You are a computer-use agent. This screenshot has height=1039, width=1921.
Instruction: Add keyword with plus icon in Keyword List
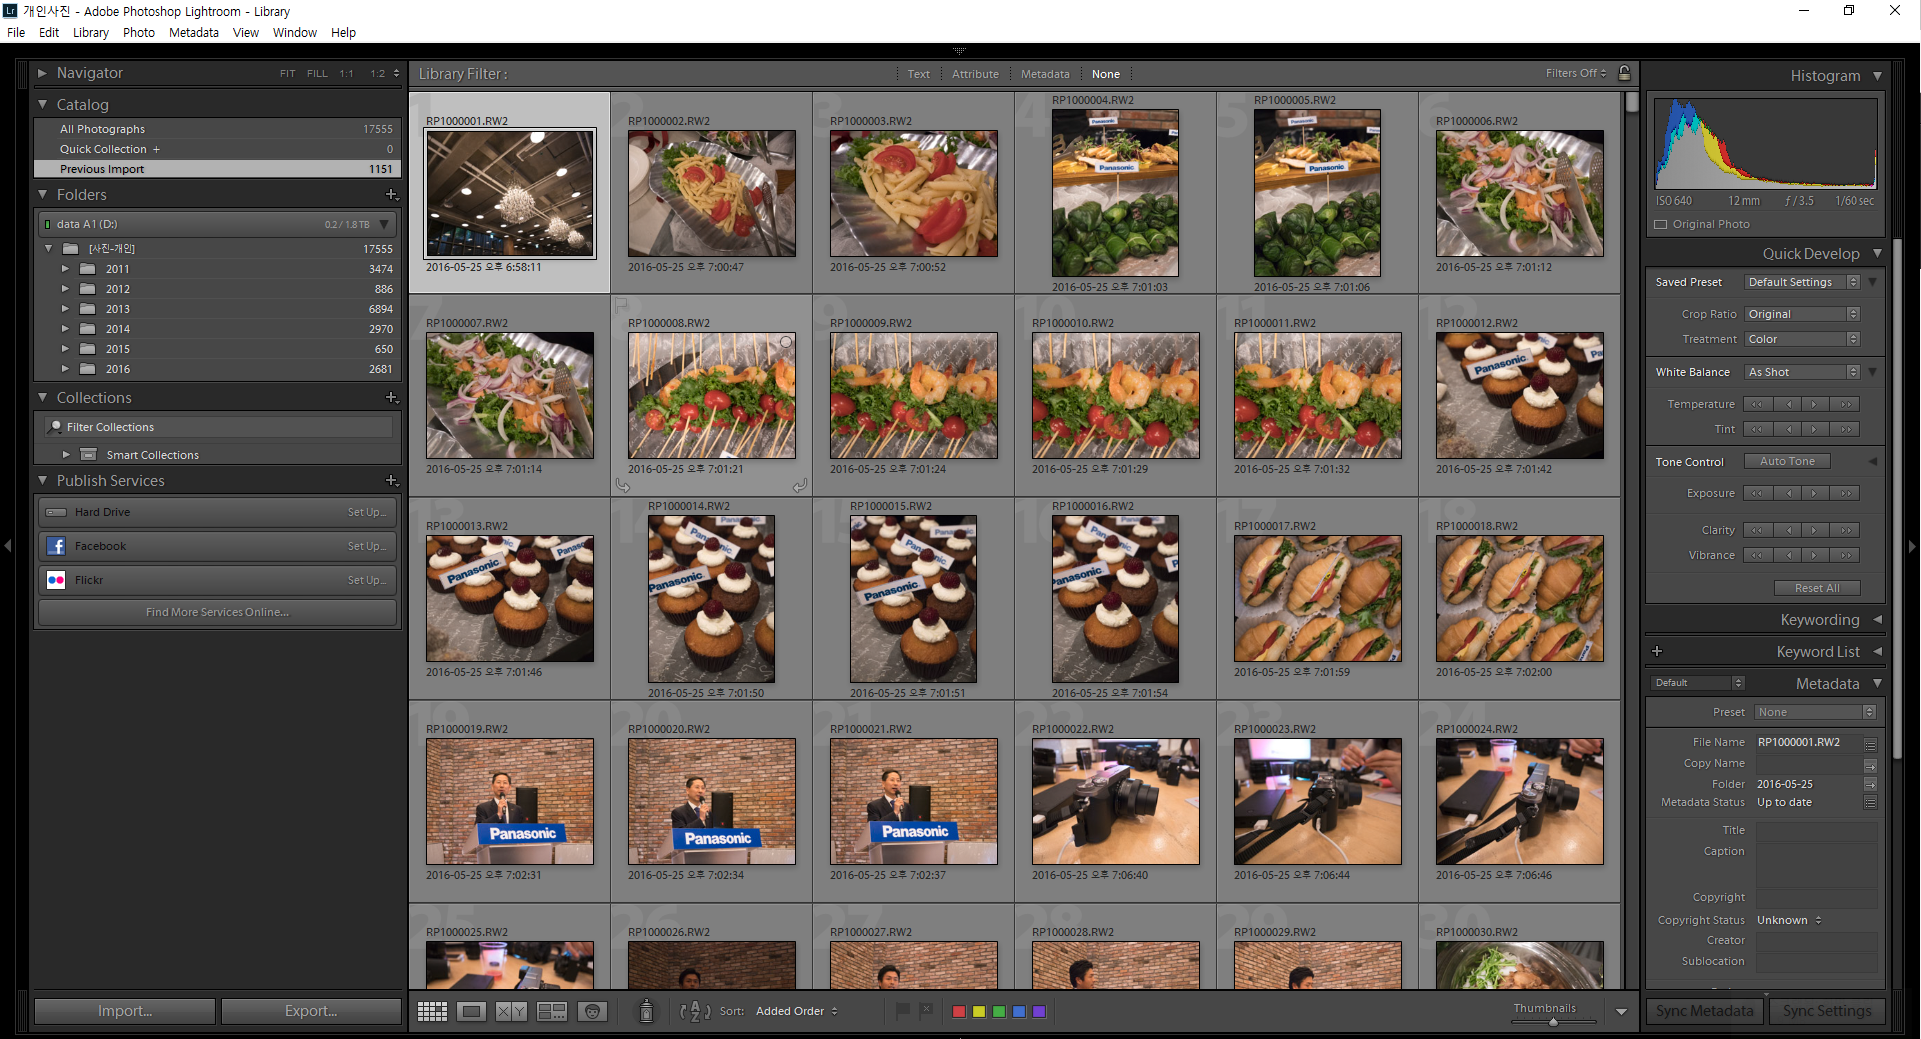pos(1657,651)
